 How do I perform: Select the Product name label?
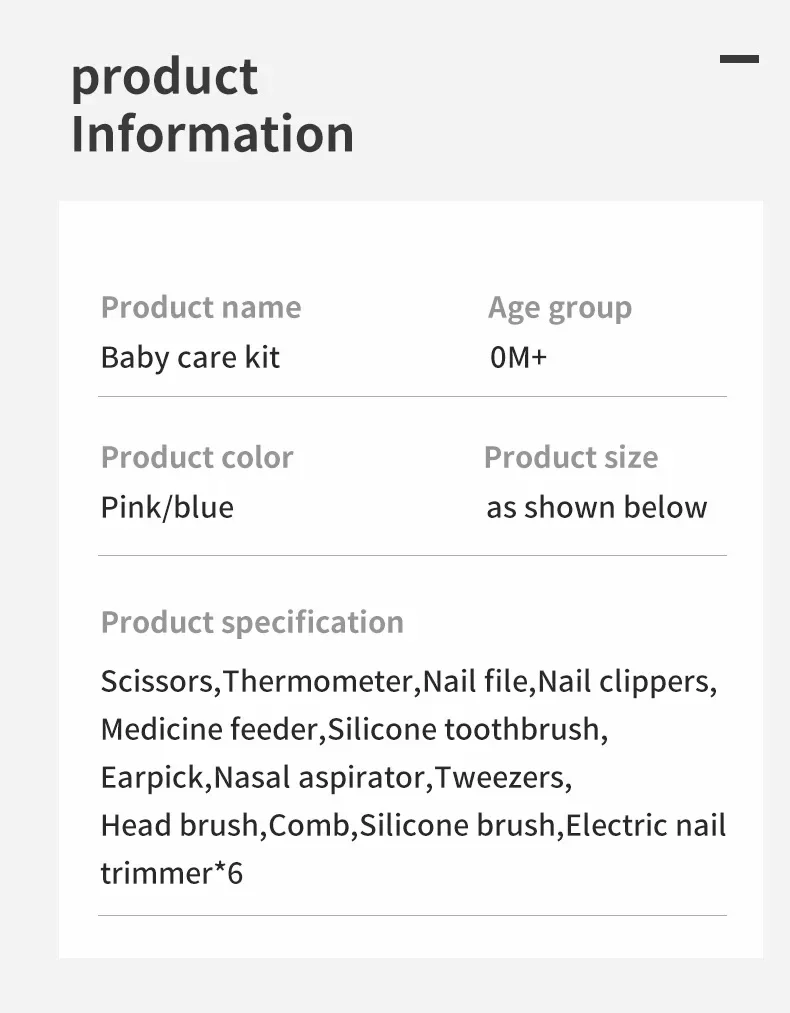(x=200, y=307)
